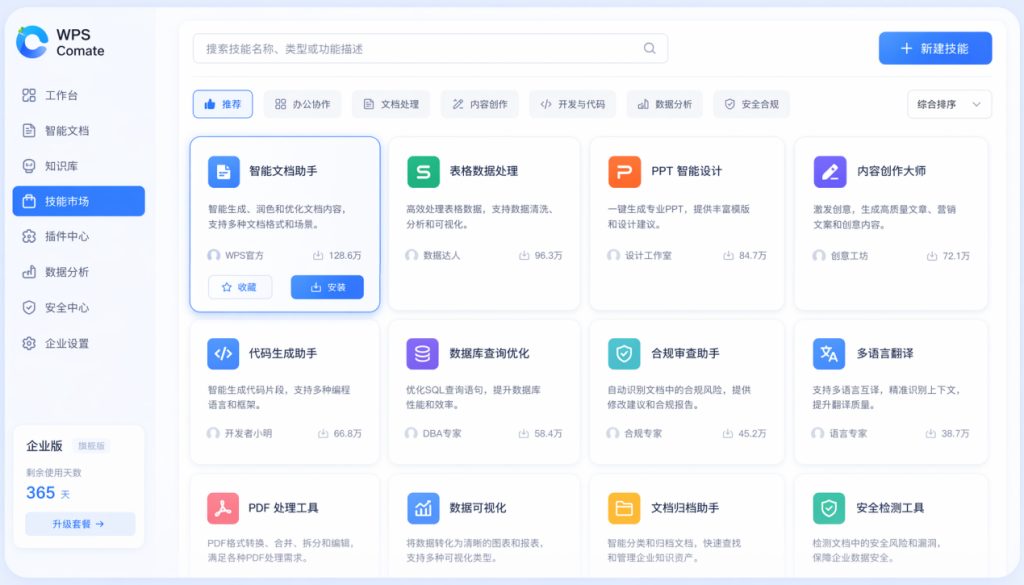Click the 数据库查询优化 database icon
1024x585 pixels.
tap(423, 353)
